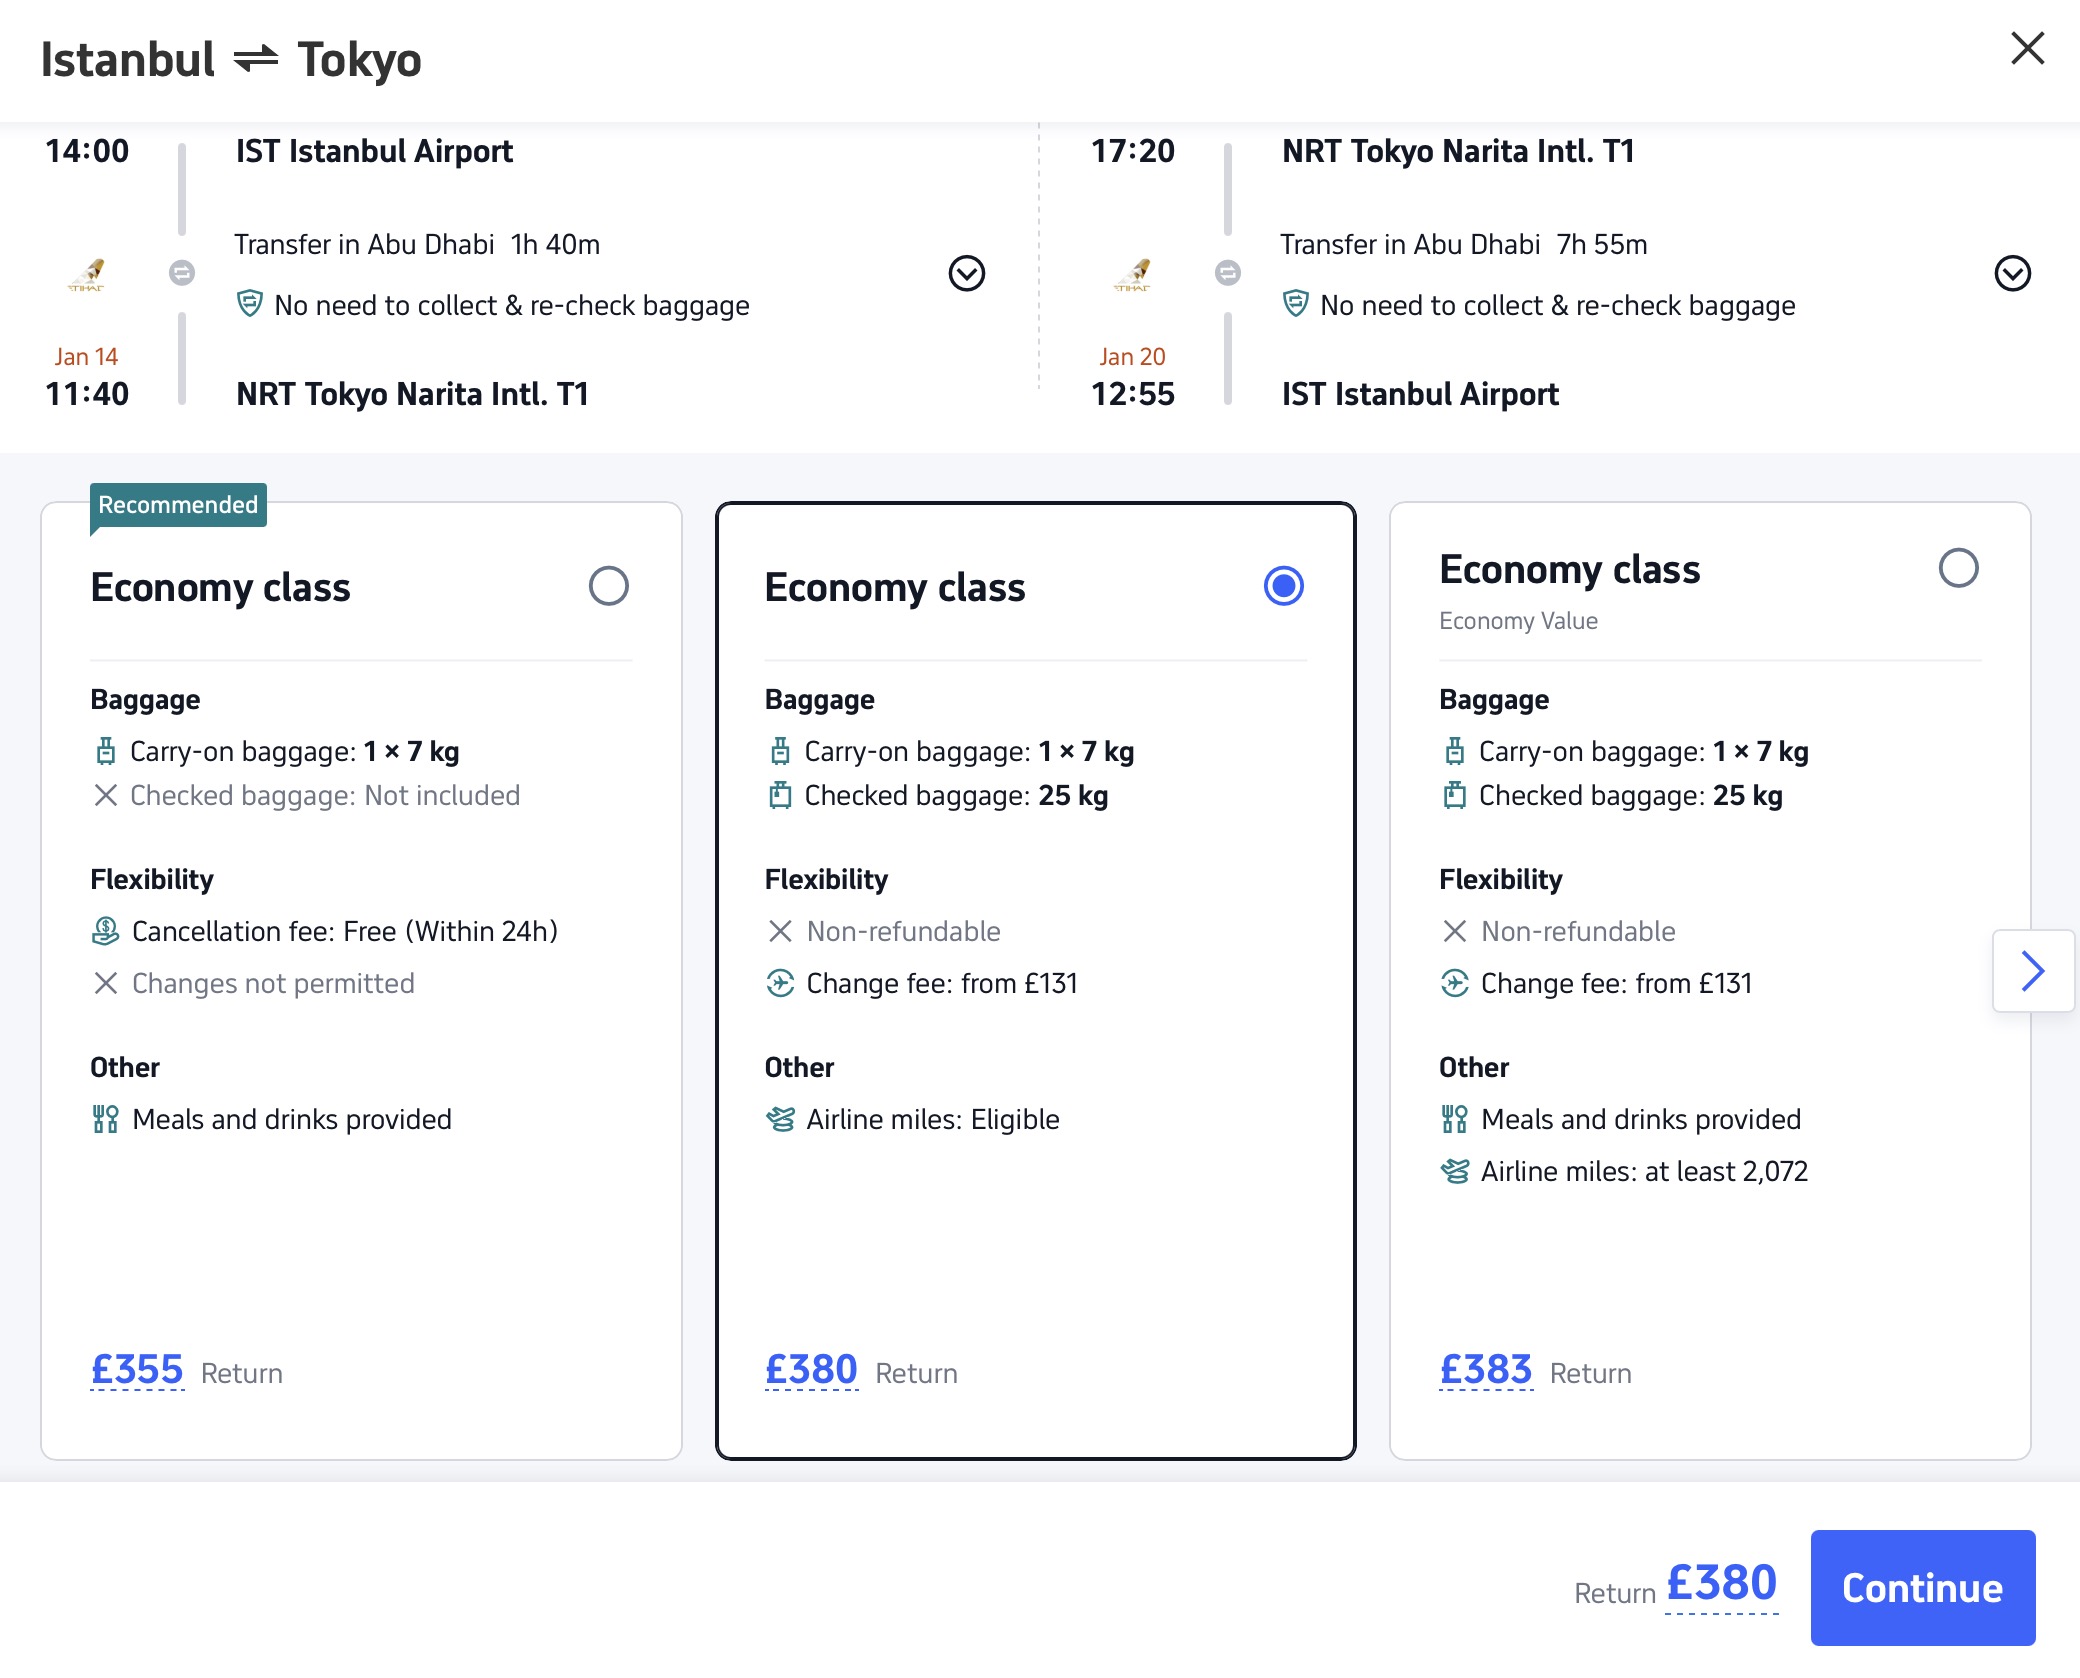Click the change fee icon in the Economy Value card
Image resolution: width=2080 pixels, height=1678 pixels.
(1454, 983)
